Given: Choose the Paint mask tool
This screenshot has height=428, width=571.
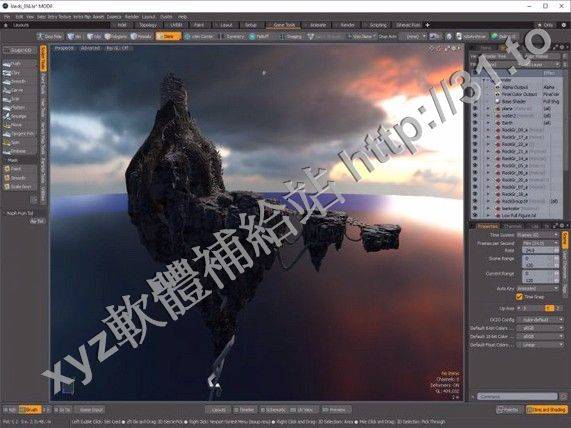Looking at the screenshot, I should pyautogui.click(x=19, y=169).
